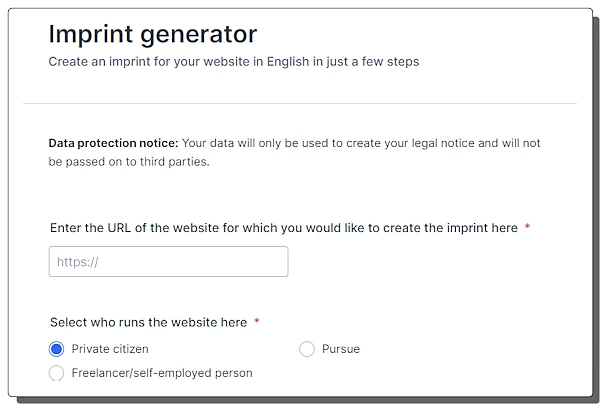Image resolution: width=600 pixels, height=404 pixels.
Task: Click the horizontal divider below the subtitle
Action: [x=300, y=103]
